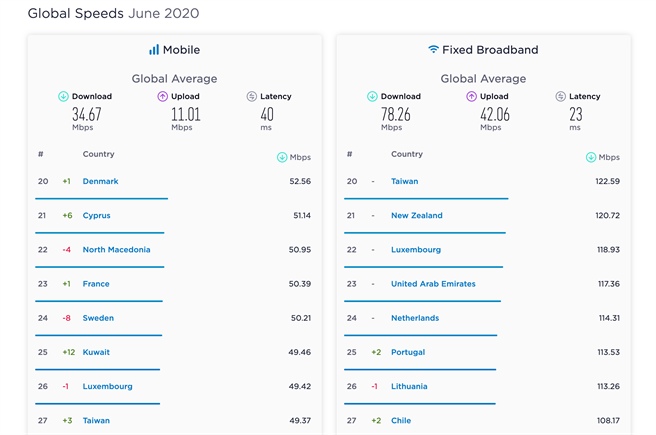The width and height of the screenshot is (656, 435).
Task: Click the Fixed Broadband Upload icon
Action: pyautogui.click(x=471, y=97)
